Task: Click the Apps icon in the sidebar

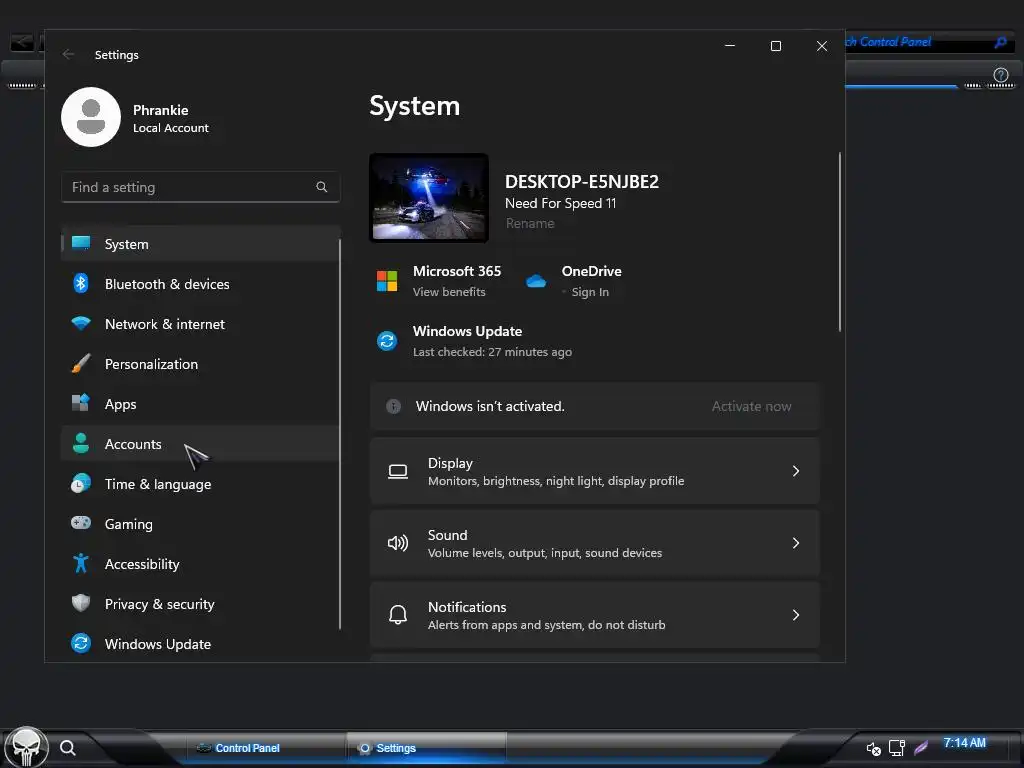Action: (81, 403)
